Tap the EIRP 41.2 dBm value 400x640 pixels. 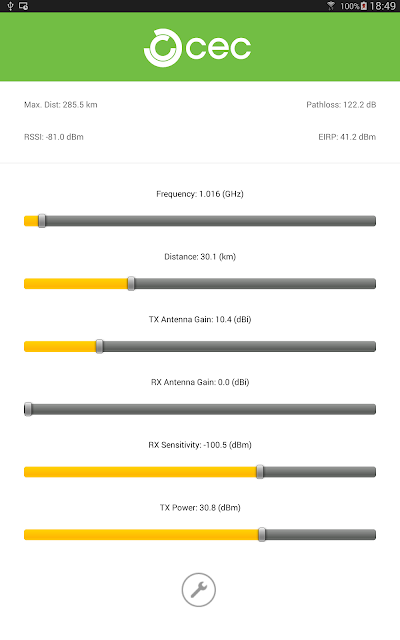coord(347,137)
